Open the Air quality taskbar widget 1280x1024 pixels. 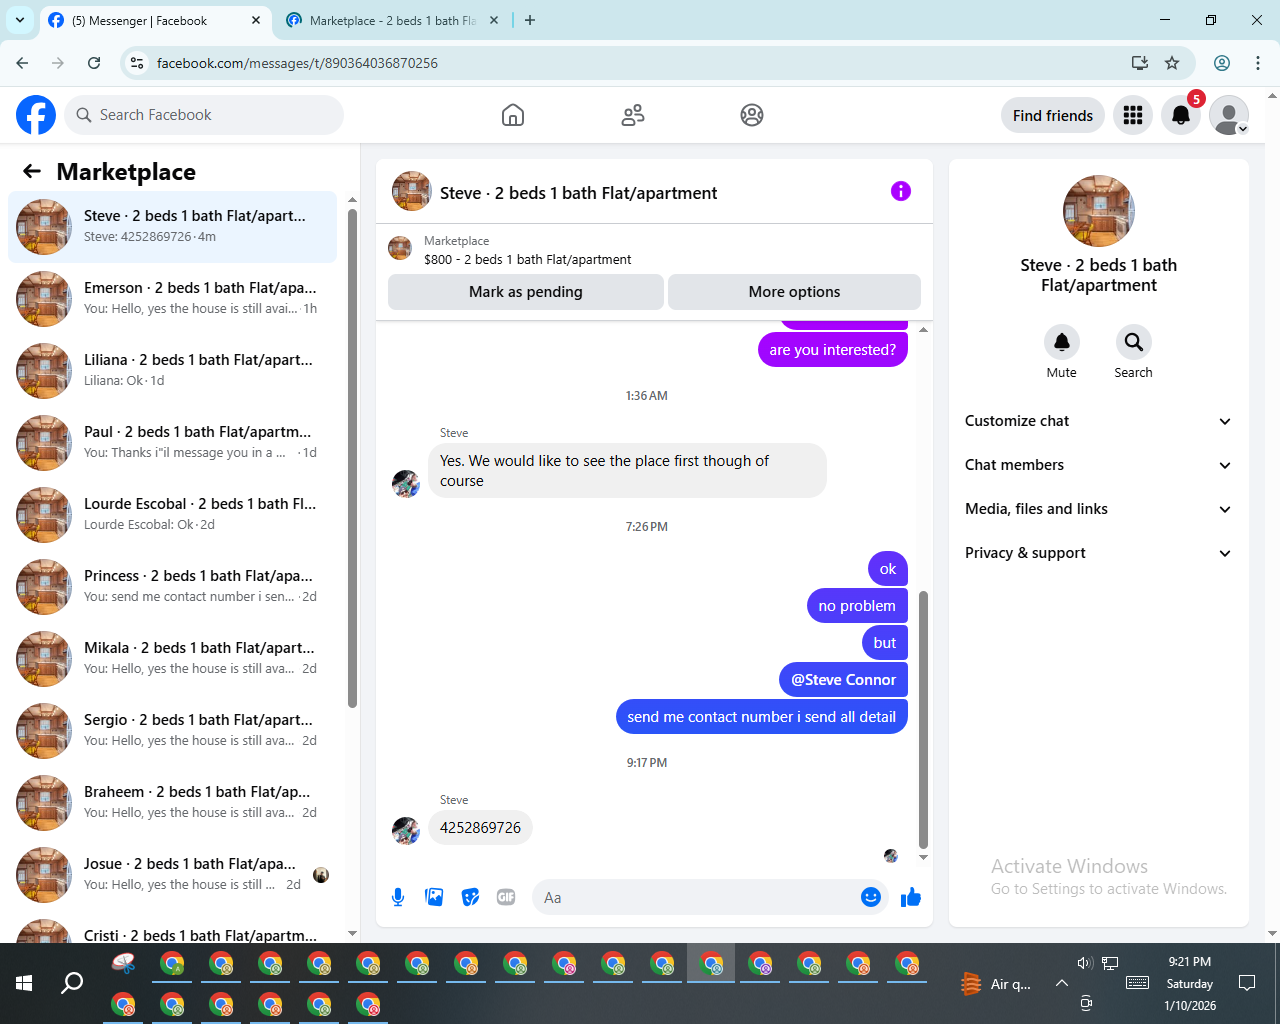[996, 984]
